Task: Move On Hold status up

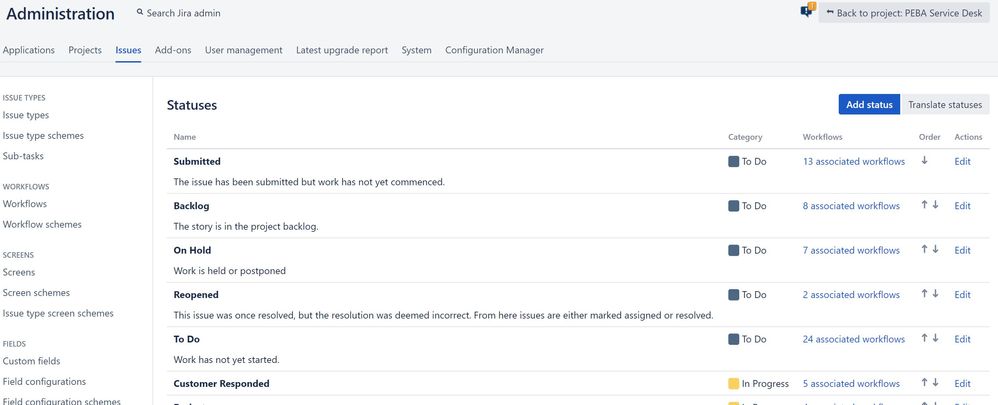Action: click(924, 250)
